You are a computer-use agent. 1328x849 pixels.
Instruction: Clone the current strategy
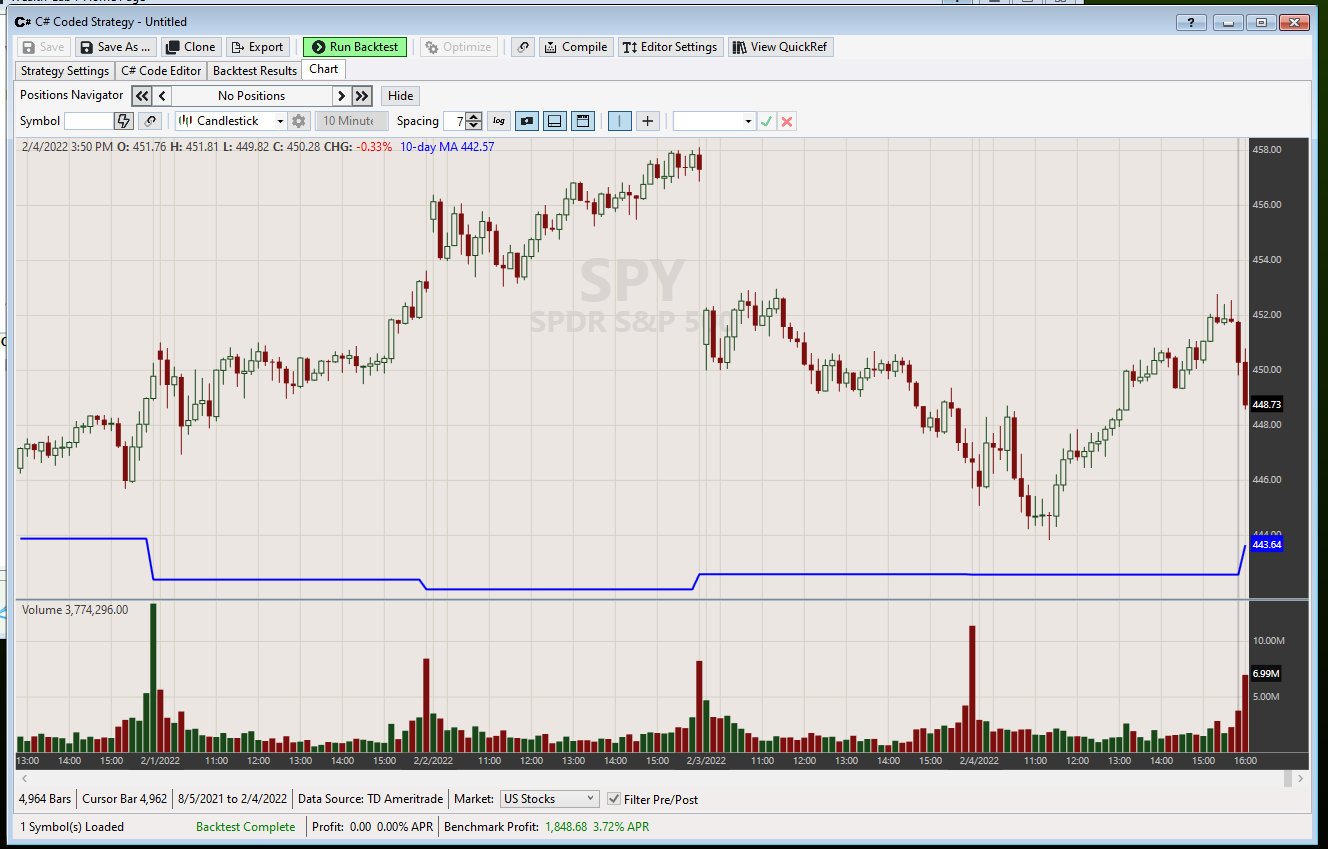coord(190,47)
